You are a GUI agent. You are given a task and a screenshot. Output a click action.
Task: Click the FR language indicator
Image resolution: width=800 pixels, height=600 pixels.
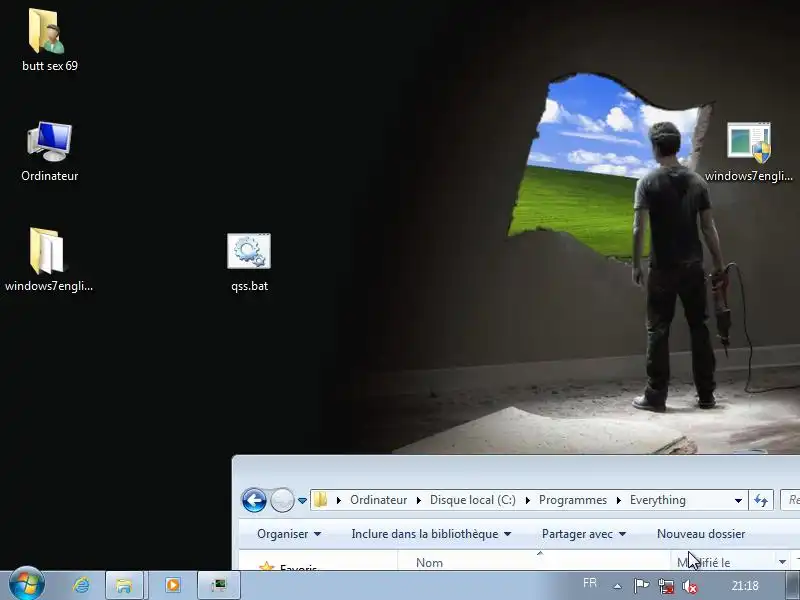[x=590, y=583]
